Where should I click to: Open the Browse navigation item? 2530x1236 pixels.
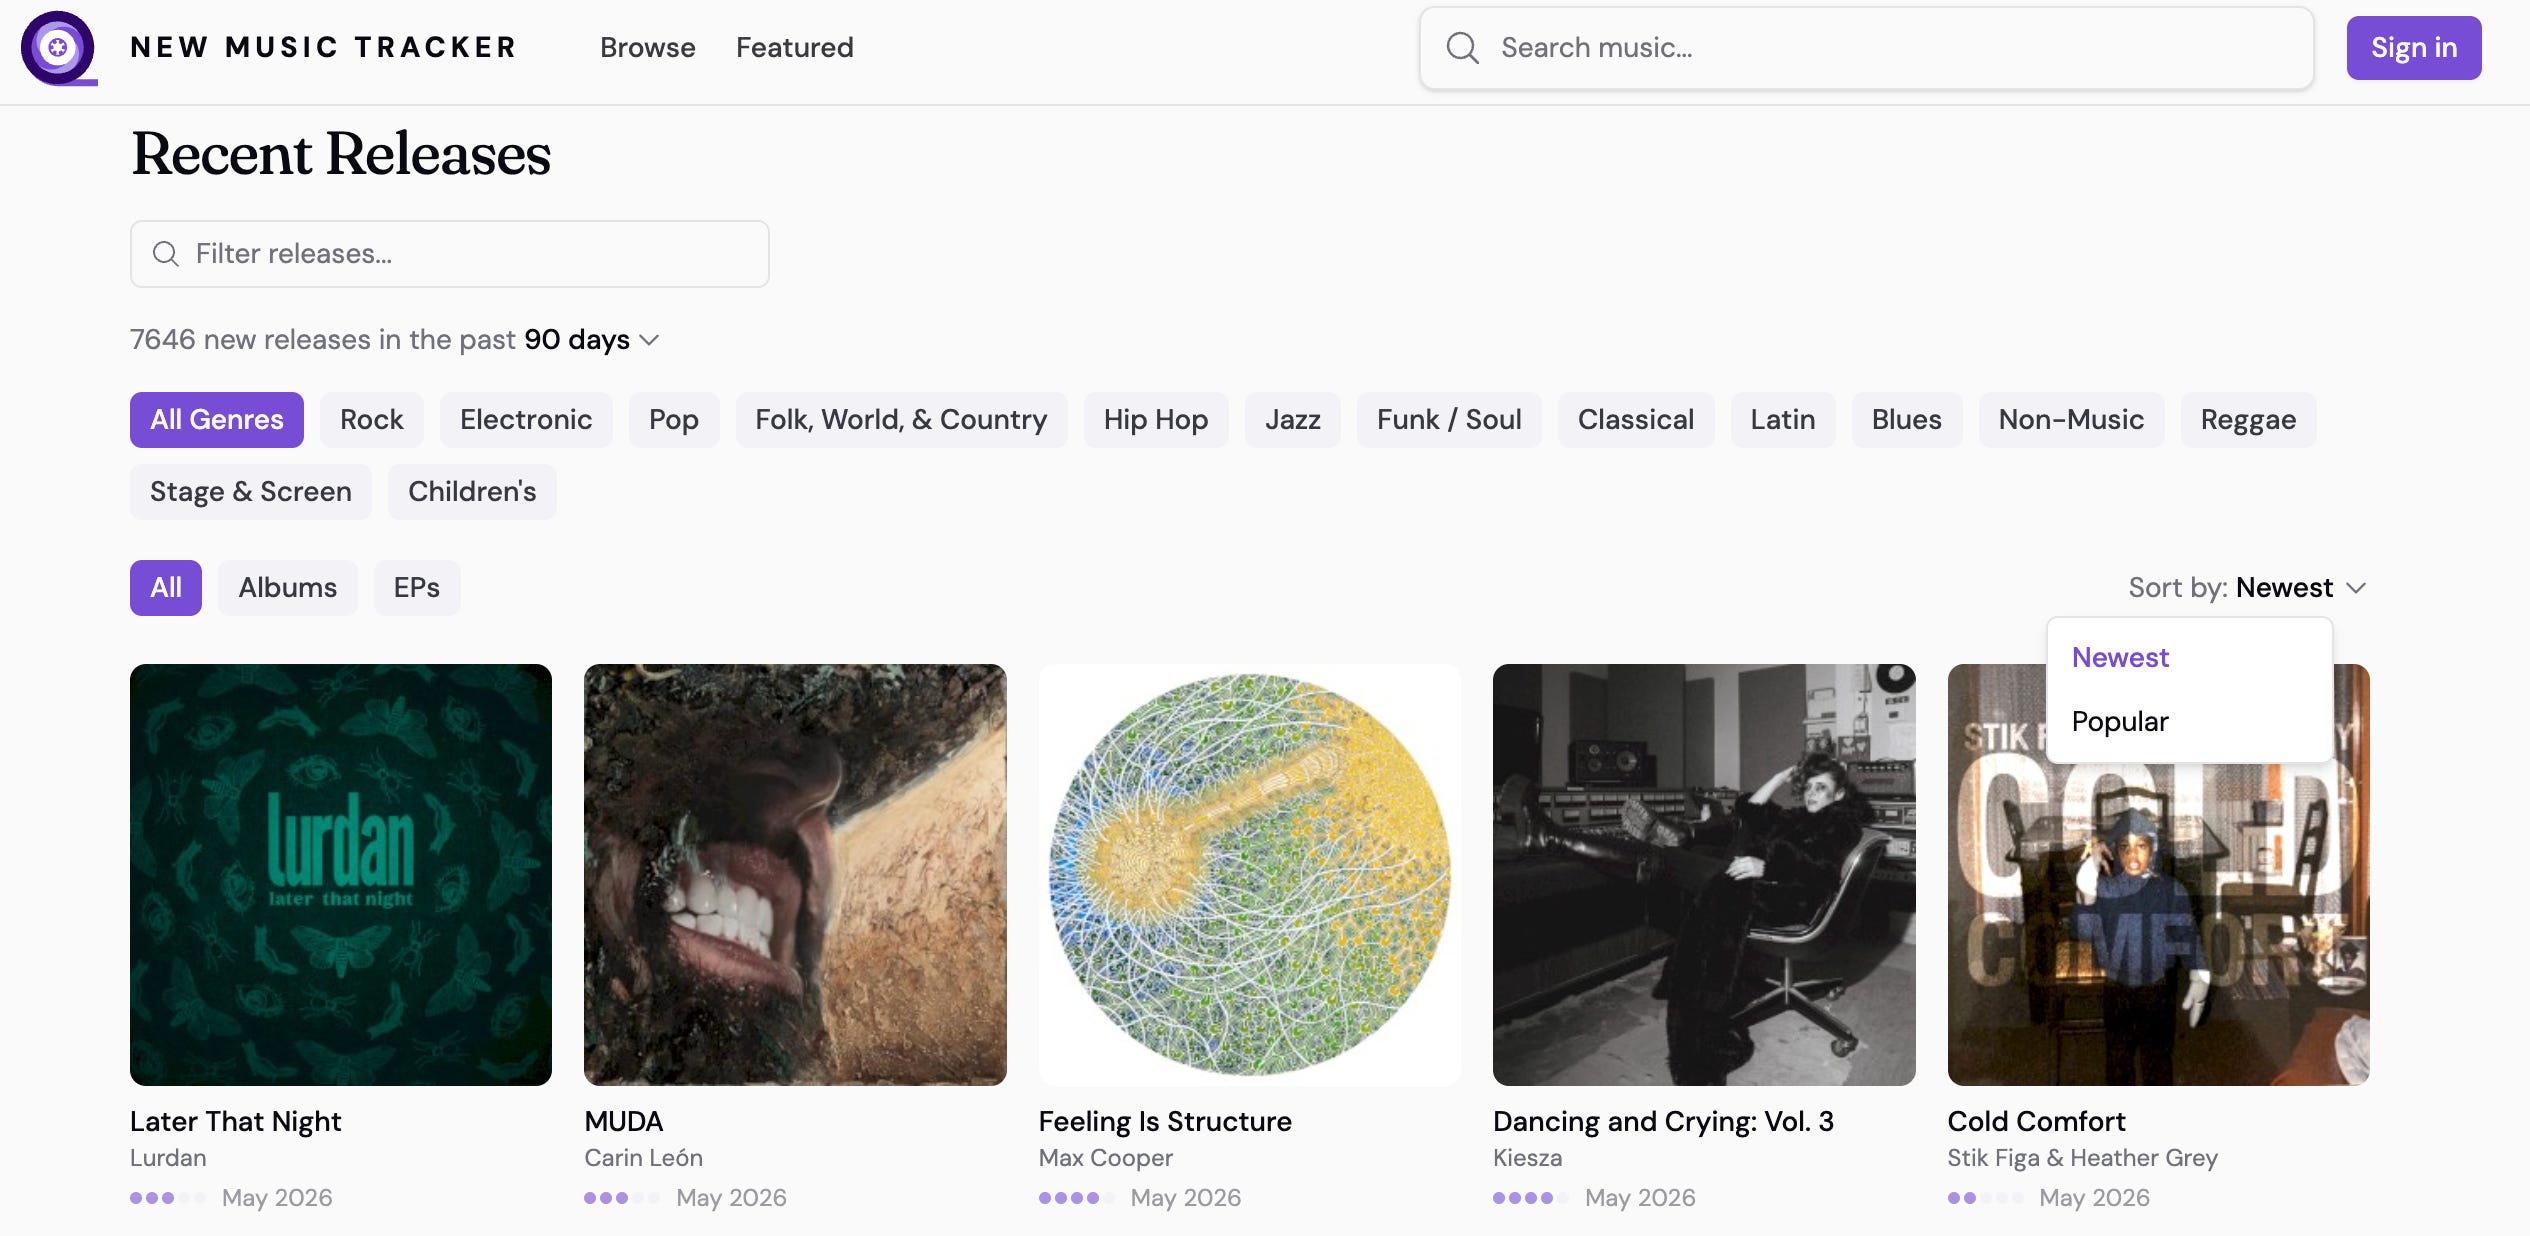(x=648, y=47)
